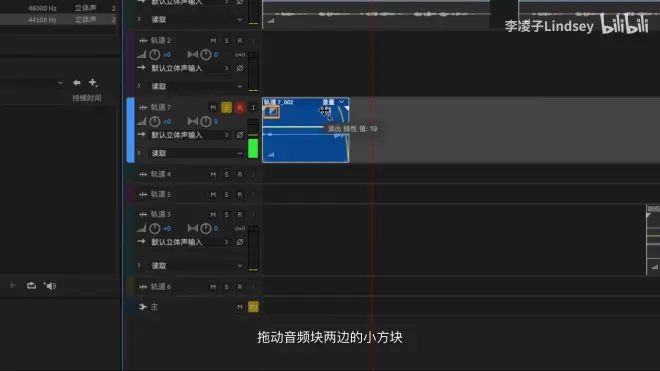Click the stereo pan icon on 轨道 7
660x371 pixels.
point(193,121)
